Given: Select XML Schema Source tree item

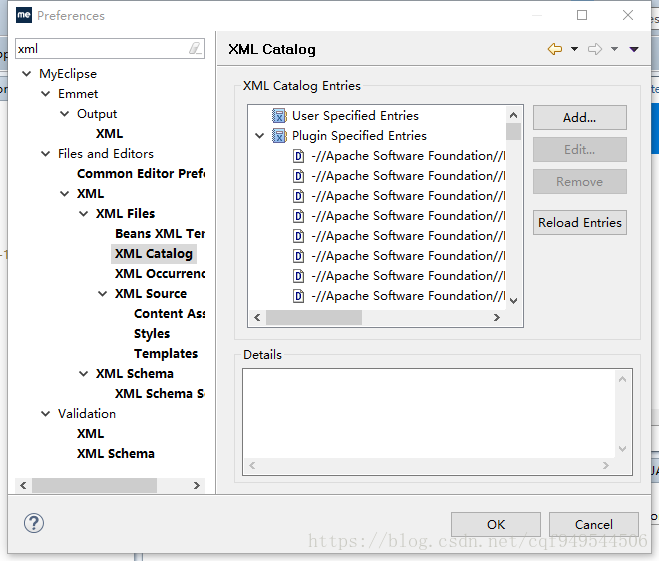Looking at the screenshot, I should [160, 394].
